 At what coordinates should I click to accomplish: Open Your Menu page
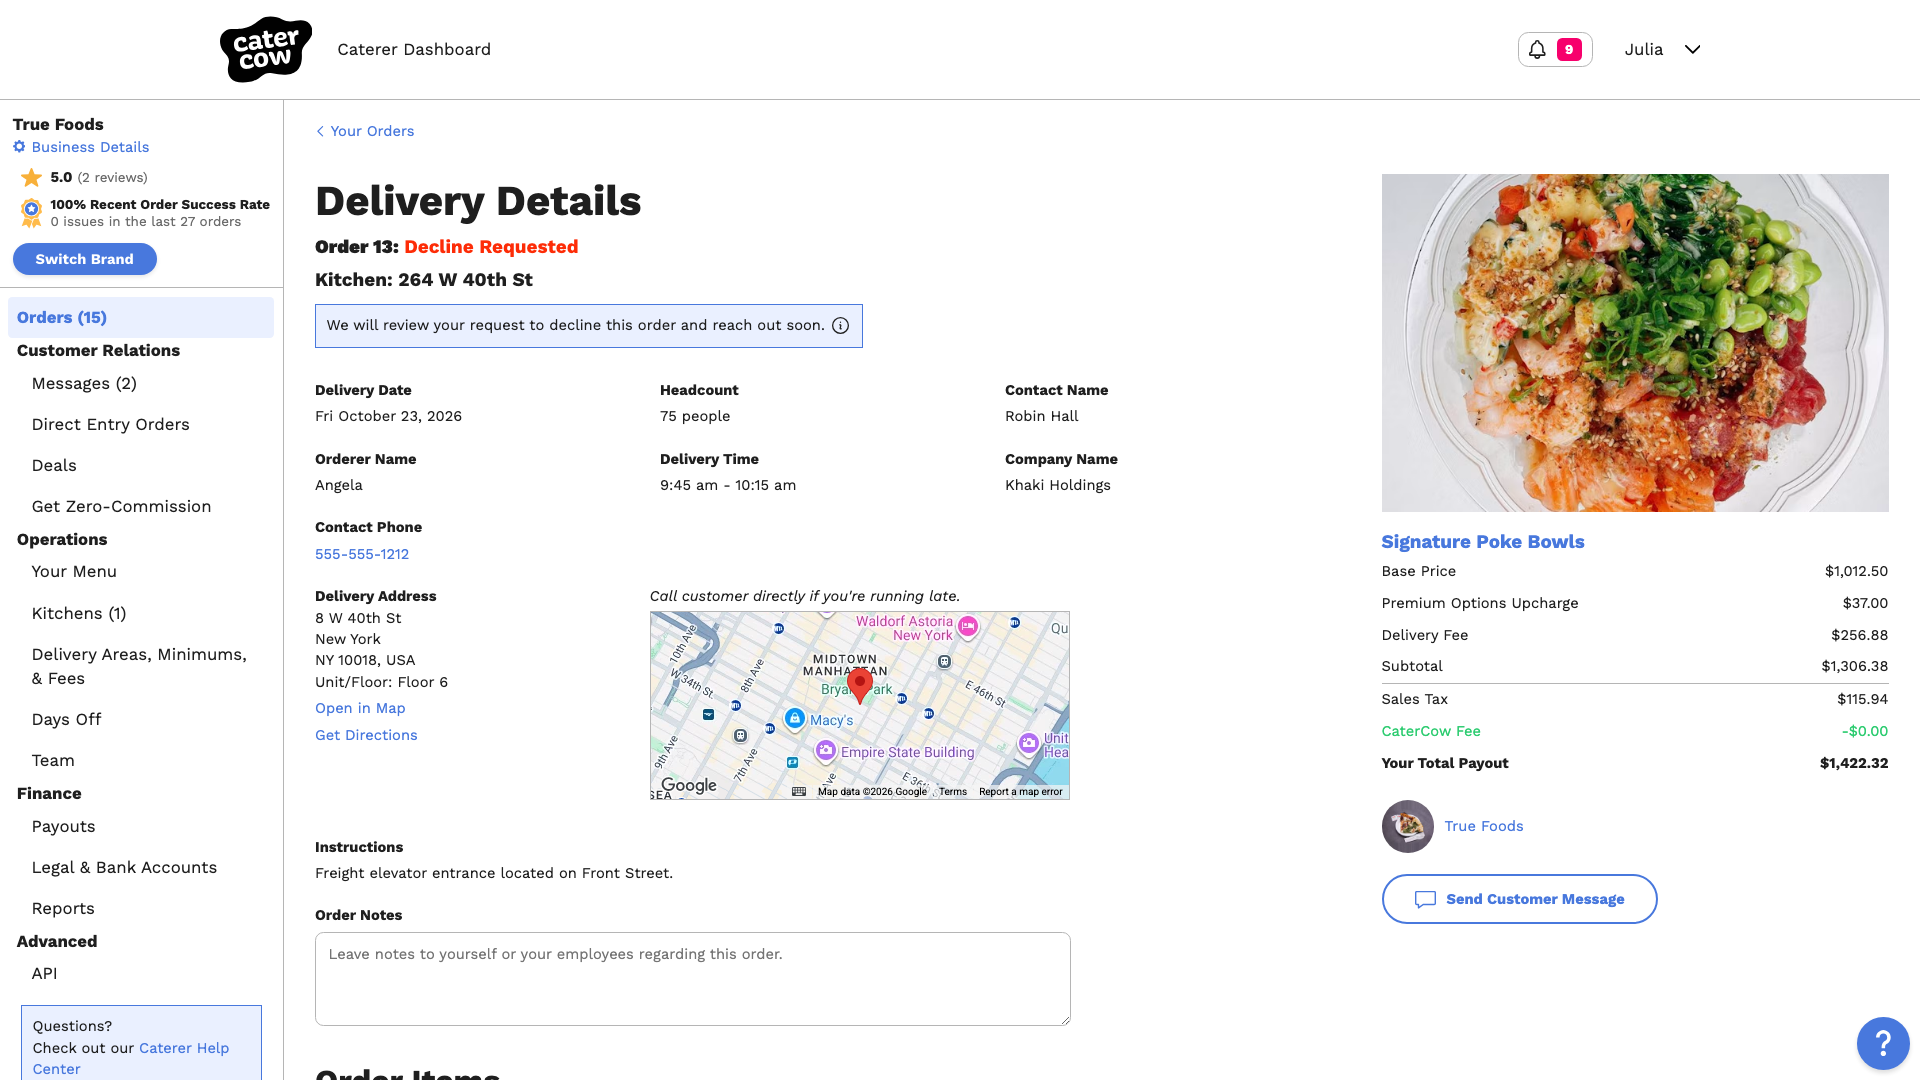[x=74, y=571]
